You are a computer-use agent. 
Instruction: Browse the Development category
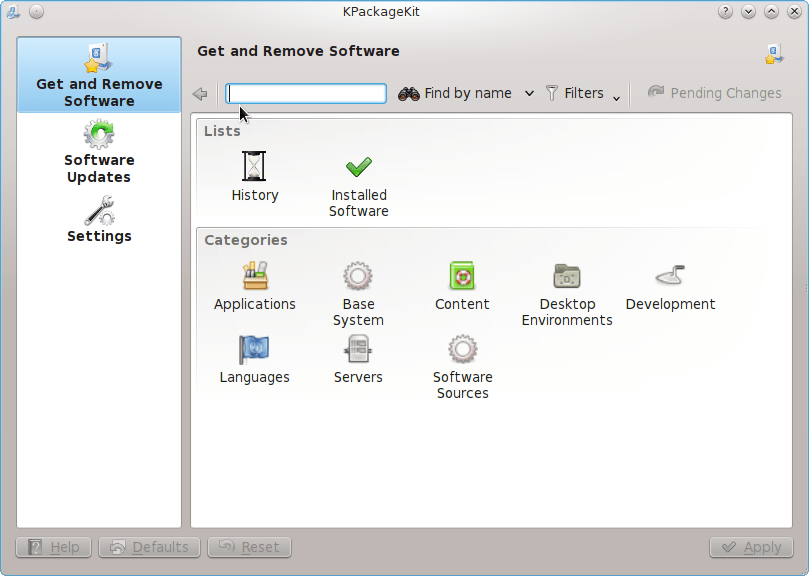670,286
